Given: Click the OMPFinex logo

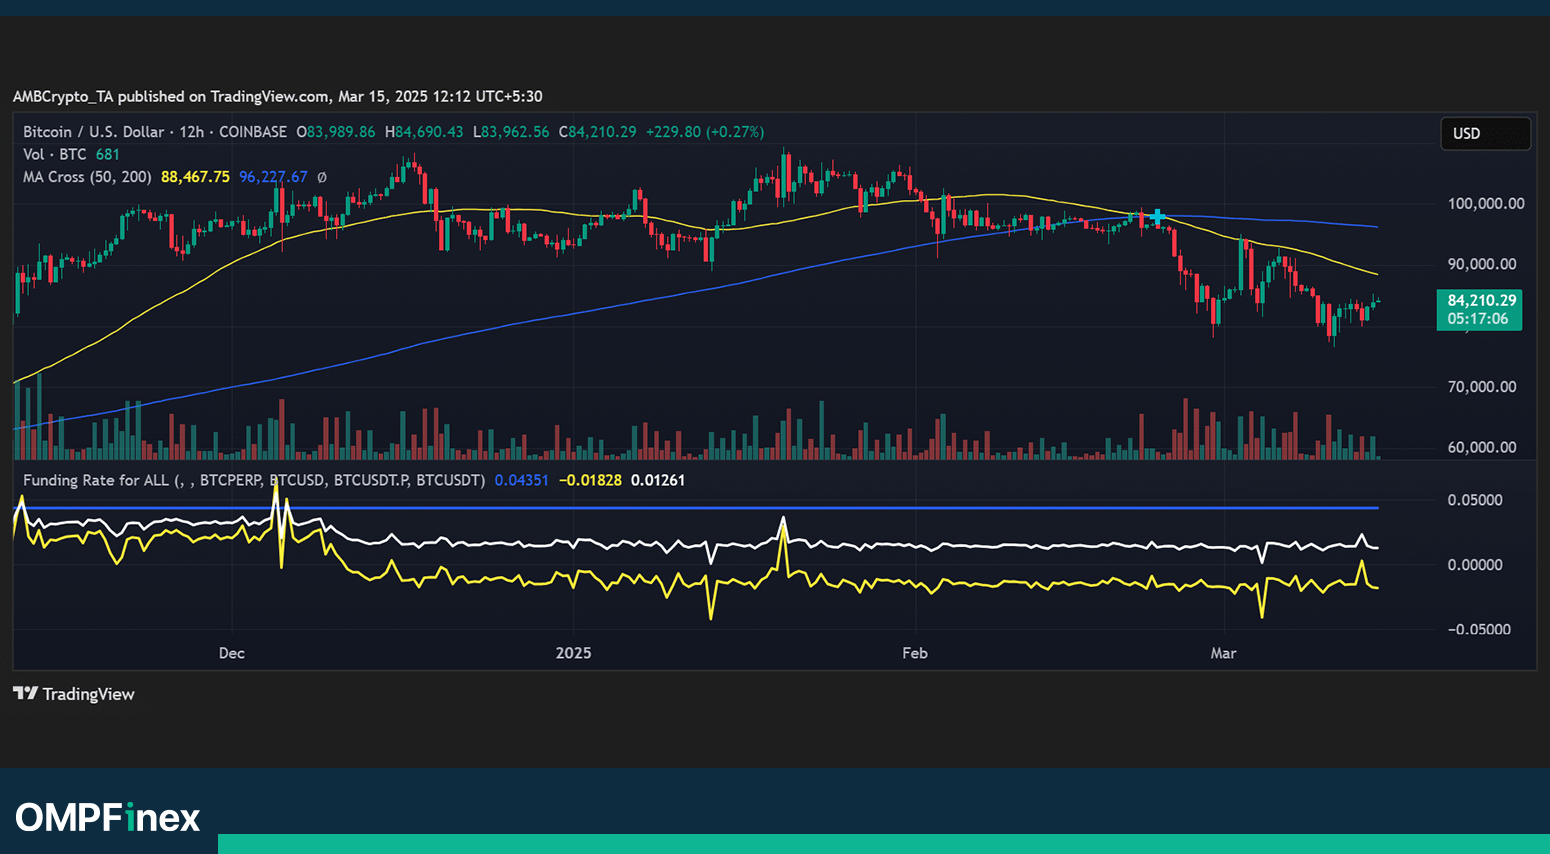Looking at the screenshot, I should (108, 817).
